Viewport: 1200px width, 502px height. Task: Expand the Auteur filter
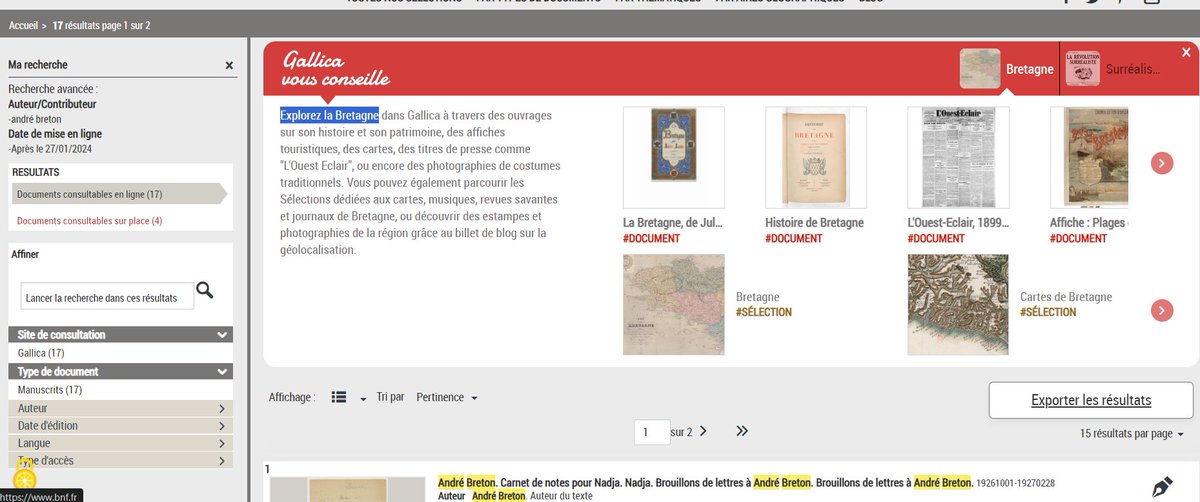pyautogui.click(x=120, y=408)
